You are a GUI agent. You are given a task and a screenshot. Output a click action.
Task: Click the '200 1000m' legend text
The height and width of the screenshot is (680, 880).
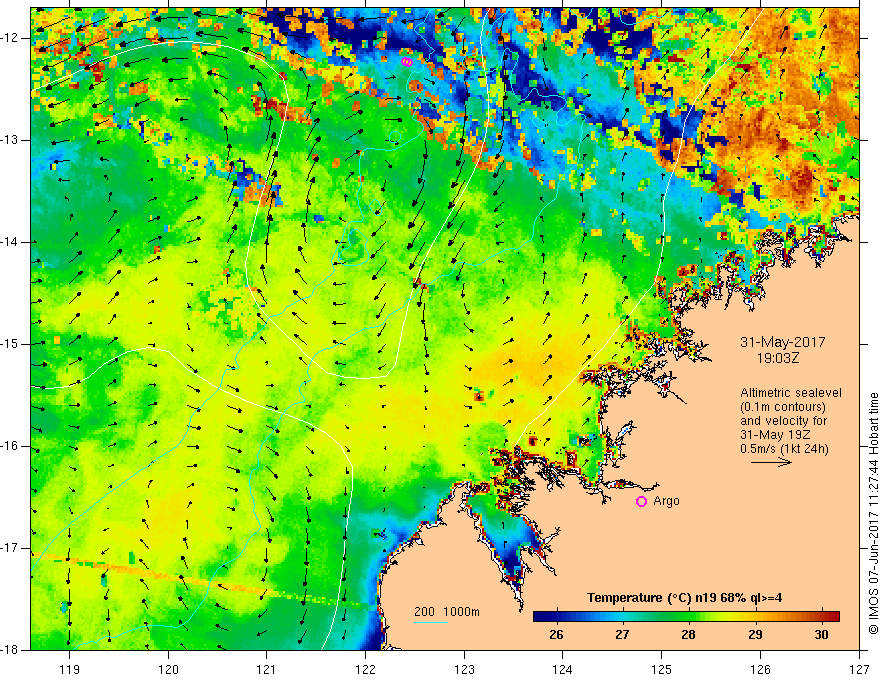point(447,612)
